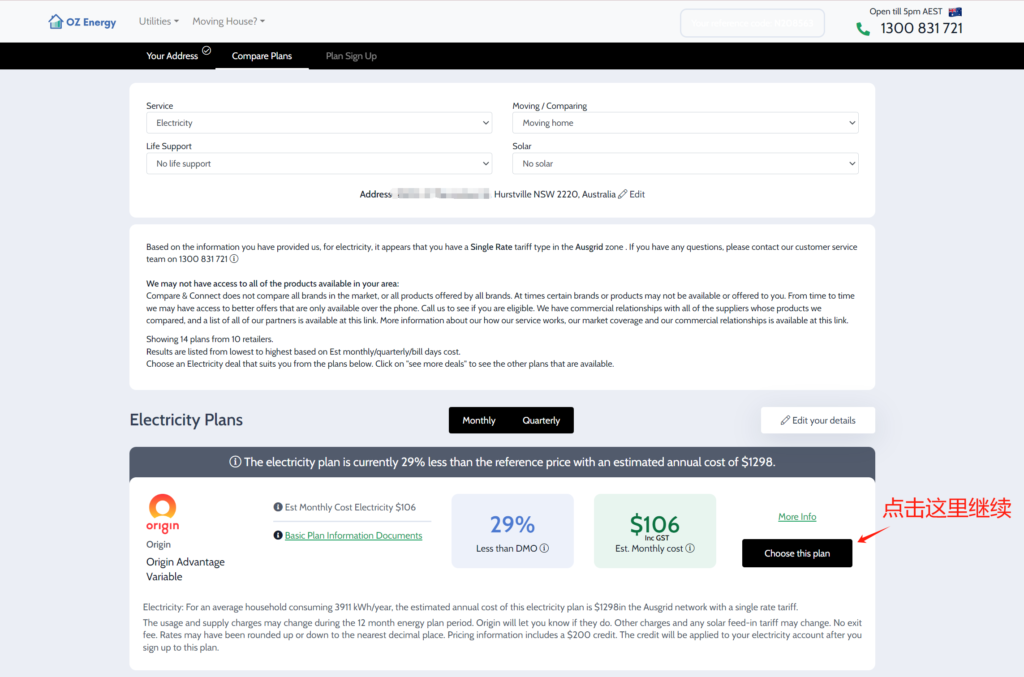Viewport: 1024px width, 677px height.
Task: Click the info icon after 1300 831 721 in the paragraph
Action: (x=234, y=259)
